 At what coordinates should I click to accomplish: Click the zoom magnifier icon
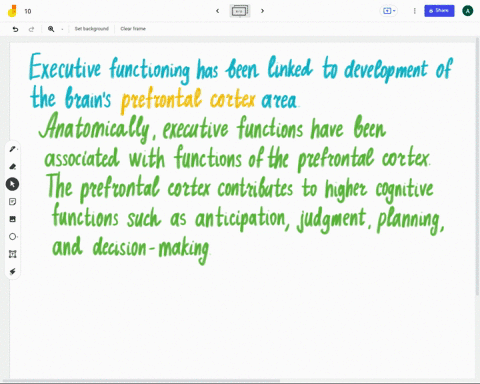51,29
